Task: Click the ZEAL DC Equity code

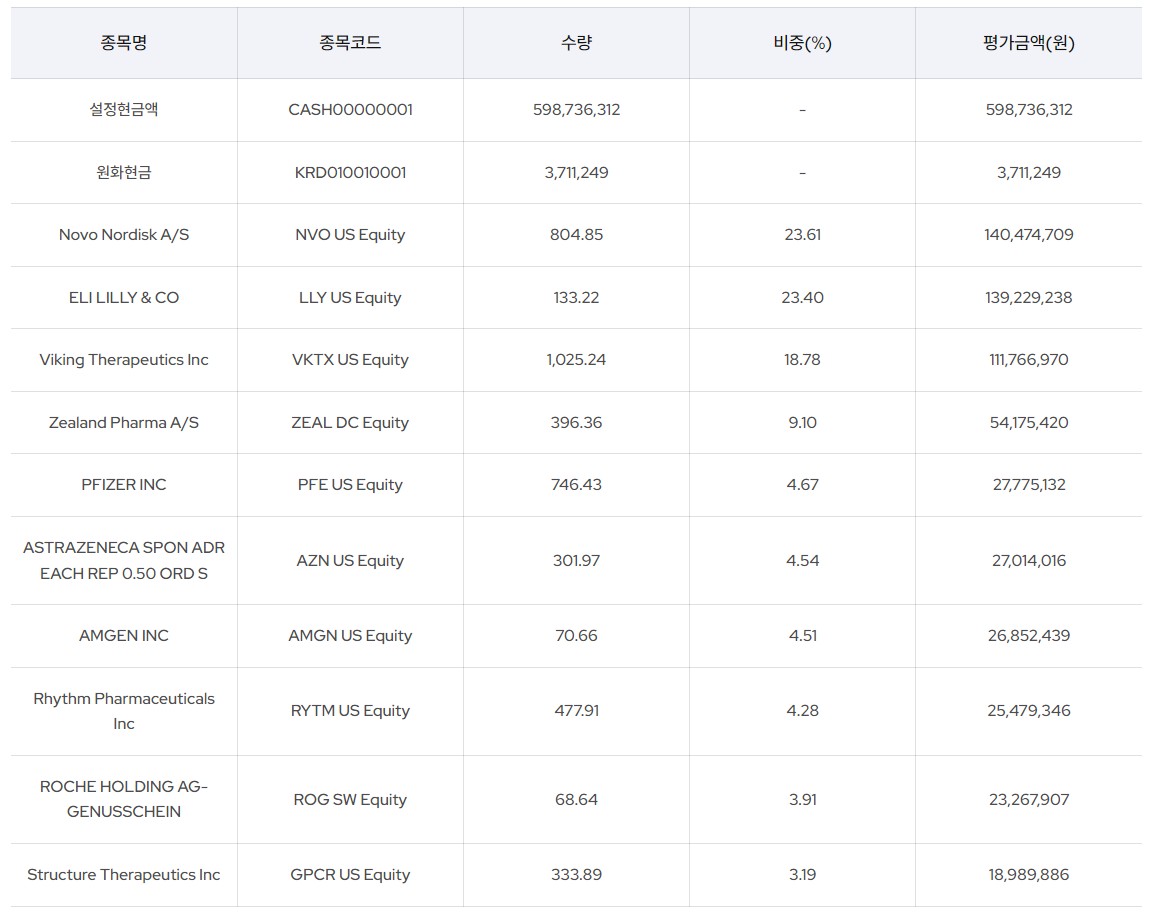Action: [350, 423]
